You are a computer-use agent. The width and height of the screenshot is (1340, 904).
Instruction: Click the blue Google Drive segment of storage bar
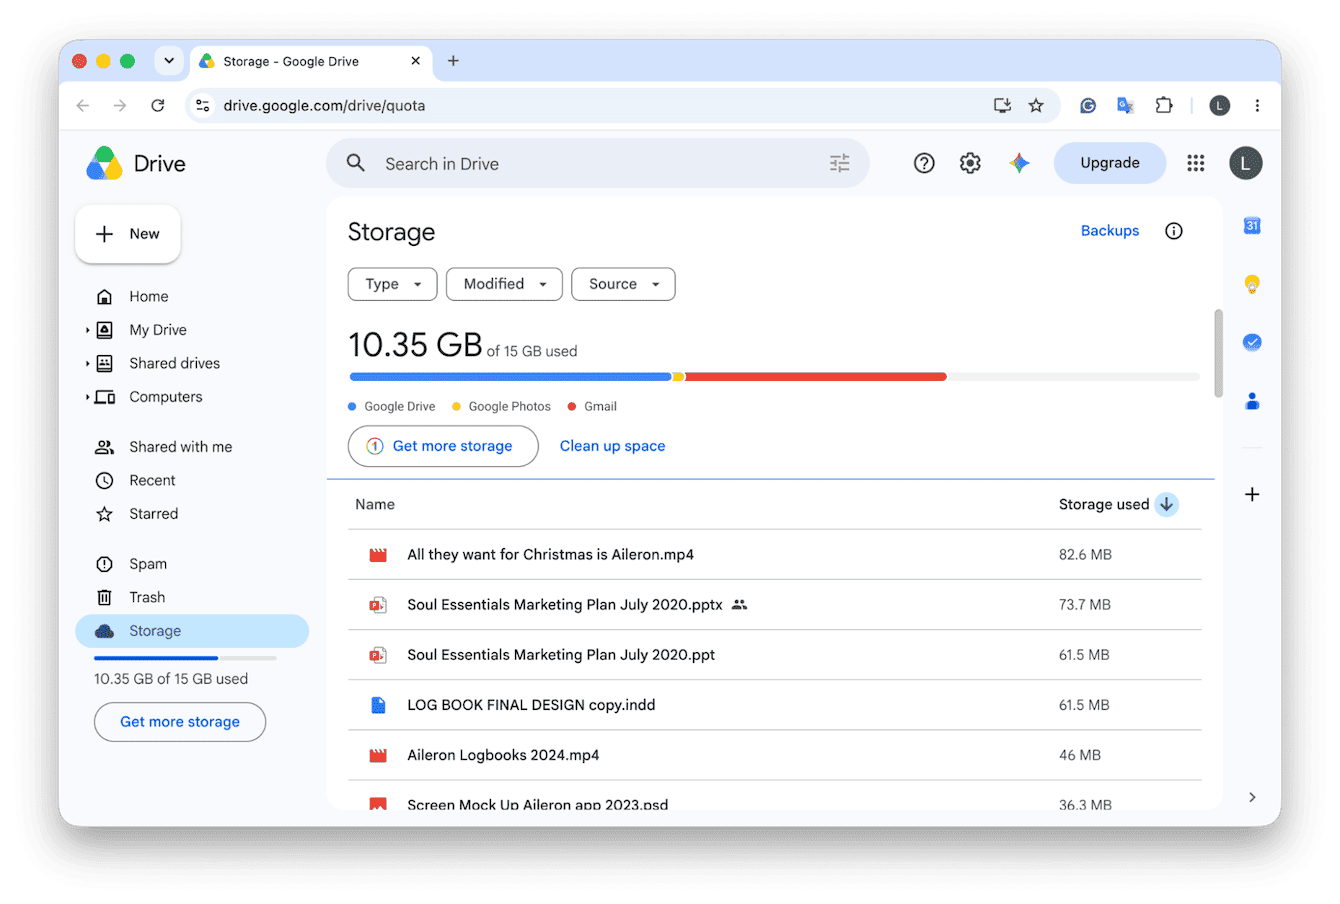[510, 377]
